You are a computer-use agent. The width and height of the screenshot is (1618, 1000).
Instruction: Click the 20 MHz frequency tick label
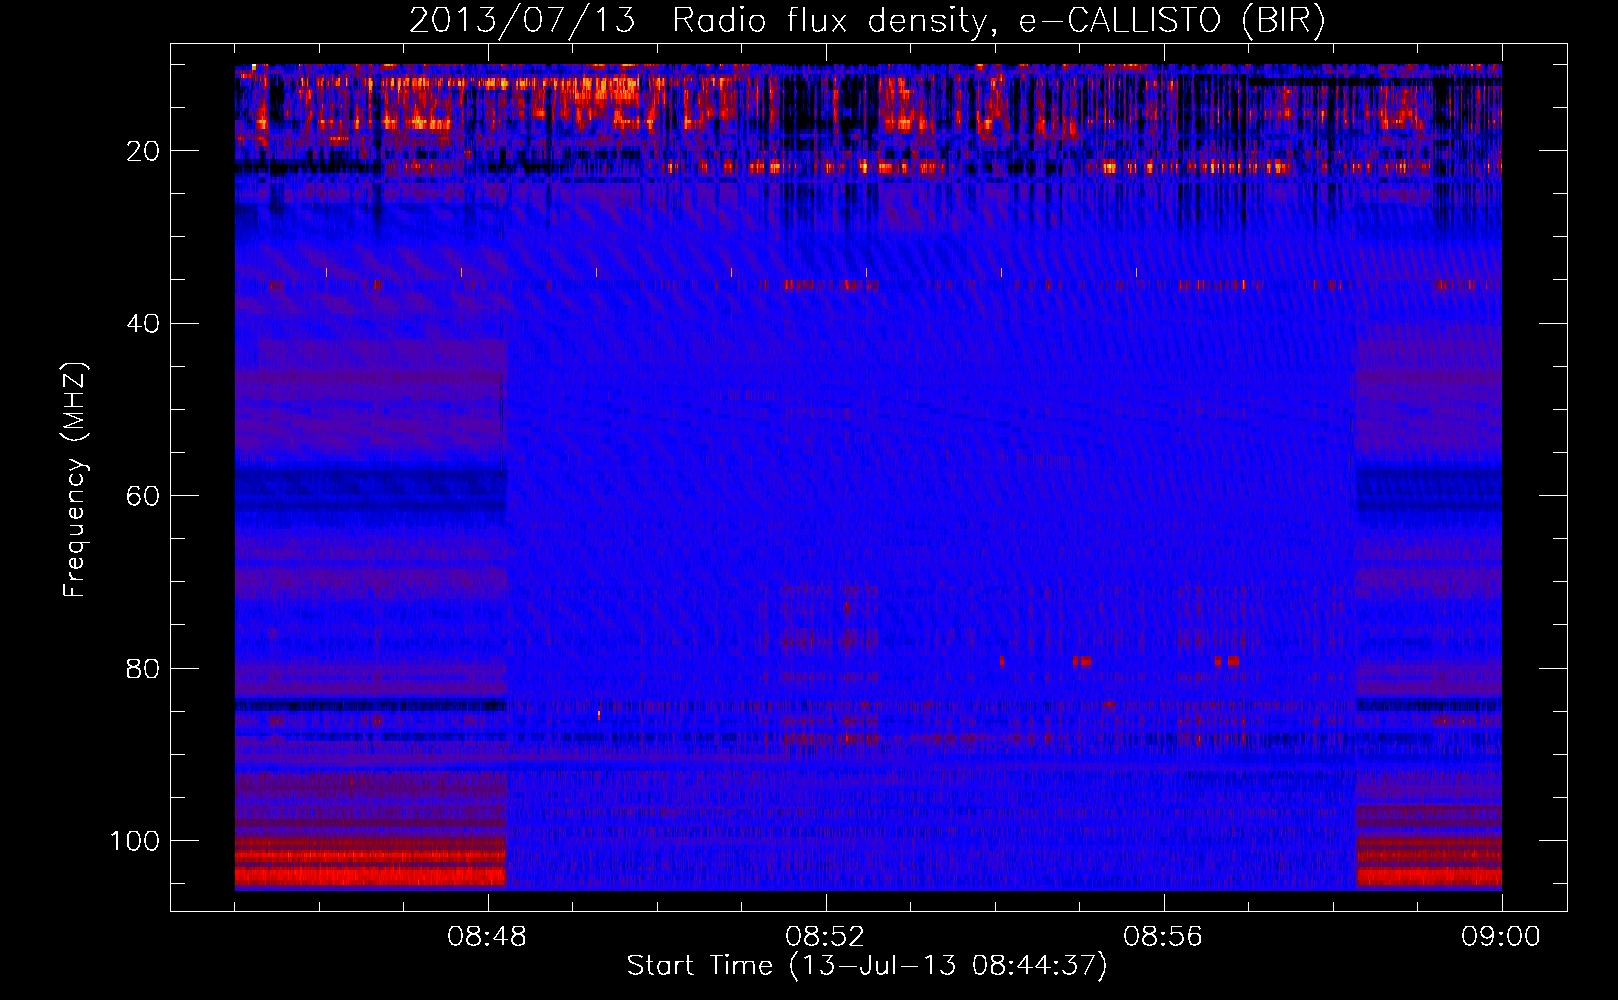point(143,151)
